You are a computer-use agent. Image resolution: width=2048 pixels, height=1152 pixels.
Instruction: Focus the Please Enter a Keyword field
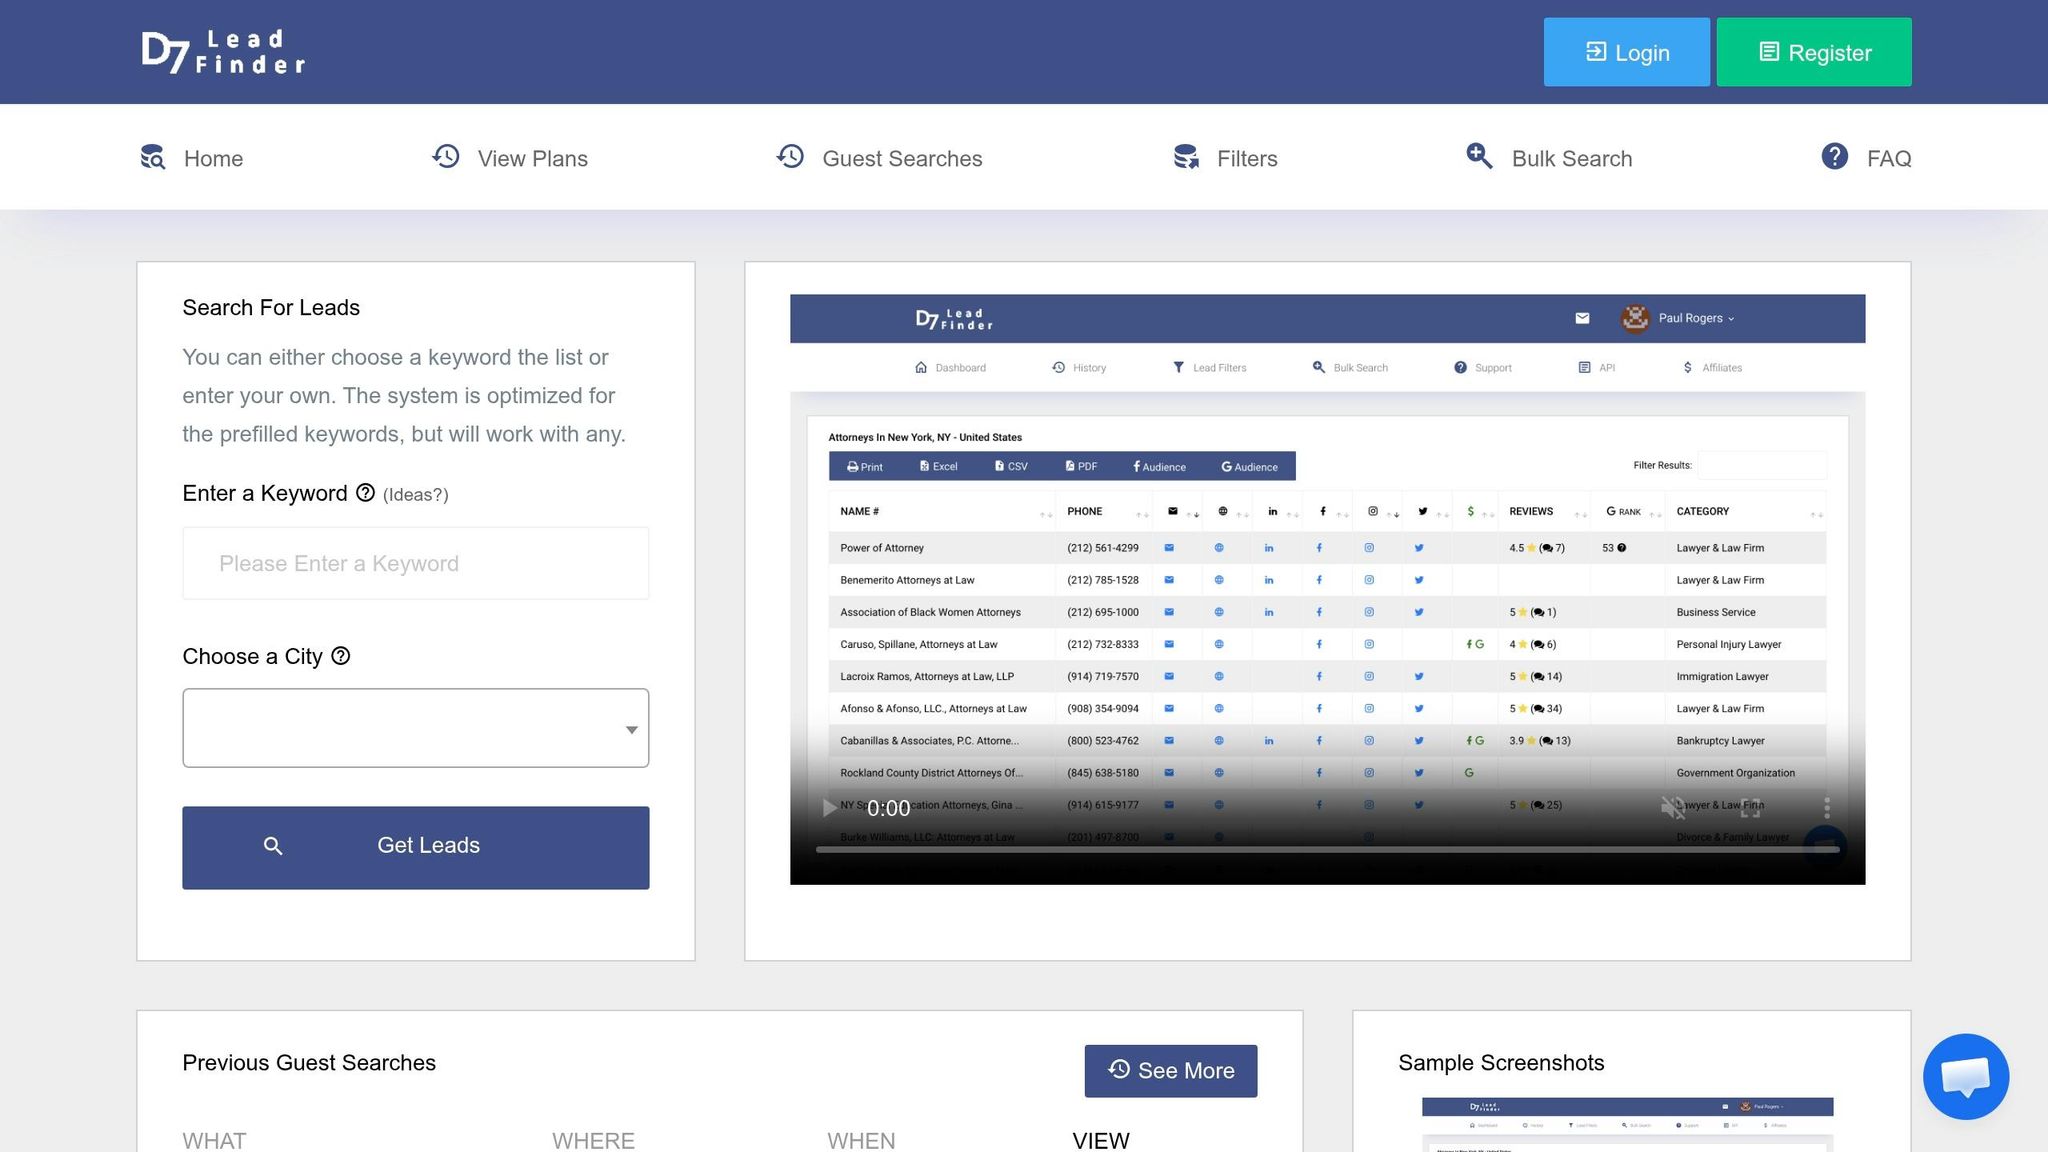click(x=416, y=563)
